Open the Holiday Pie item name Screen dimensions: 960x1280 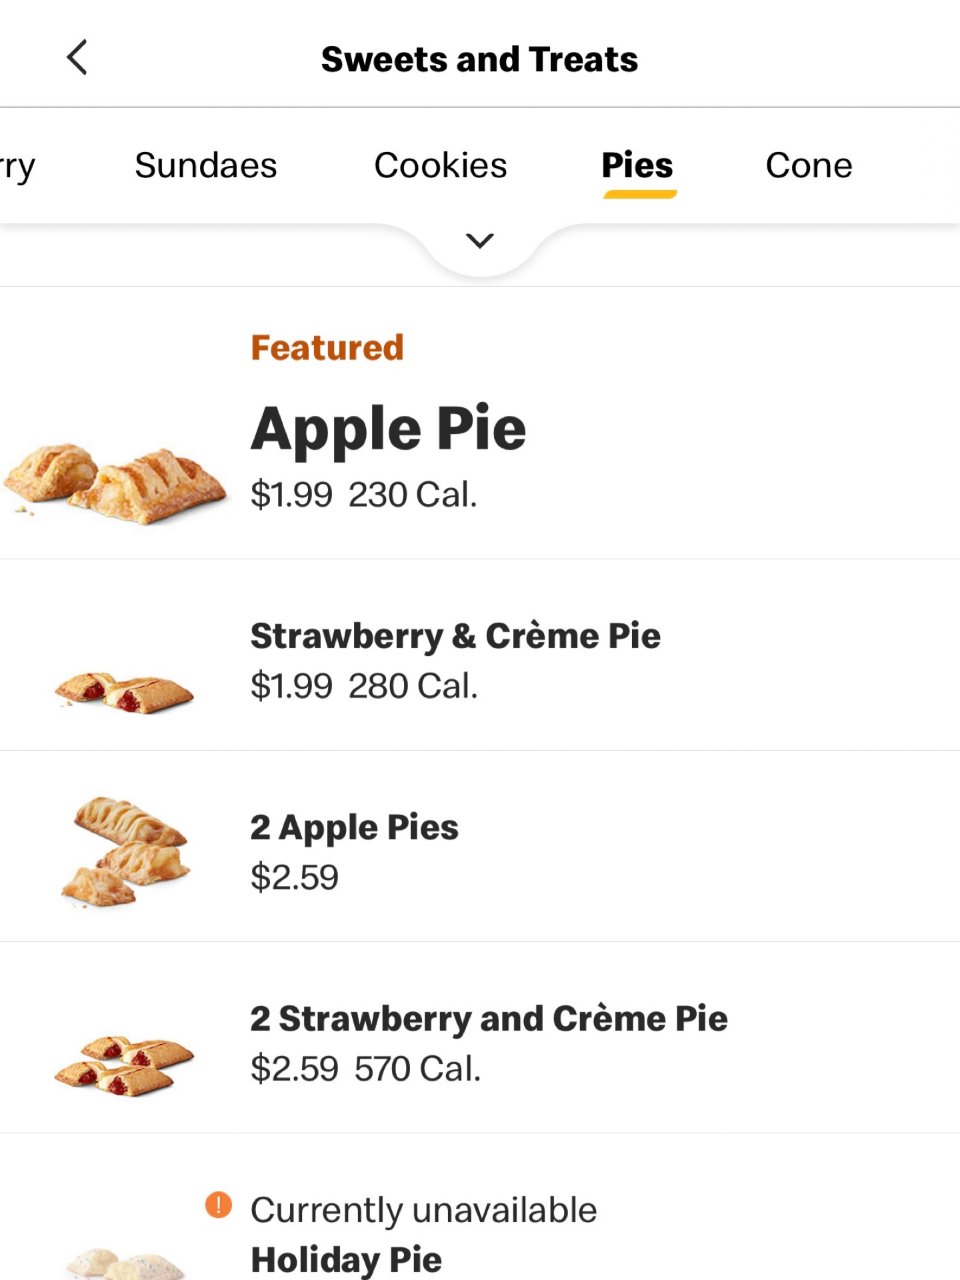[x=346, y=1260]
